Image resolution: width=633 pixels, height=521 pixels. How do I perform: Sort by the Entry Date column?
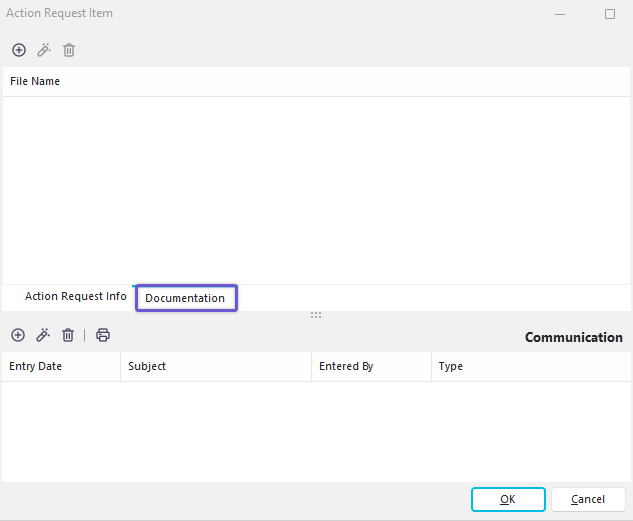point(36,367)
